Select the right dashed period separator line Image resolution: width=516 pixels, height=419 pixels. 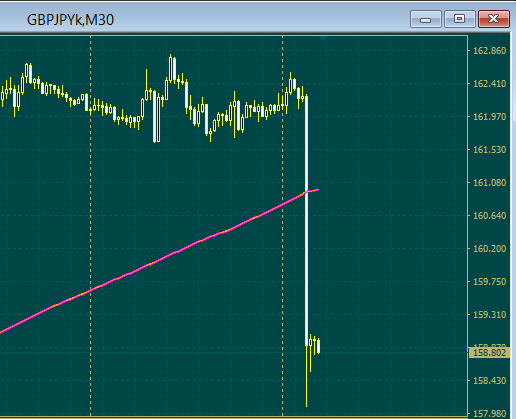click(x=283, y=226)
